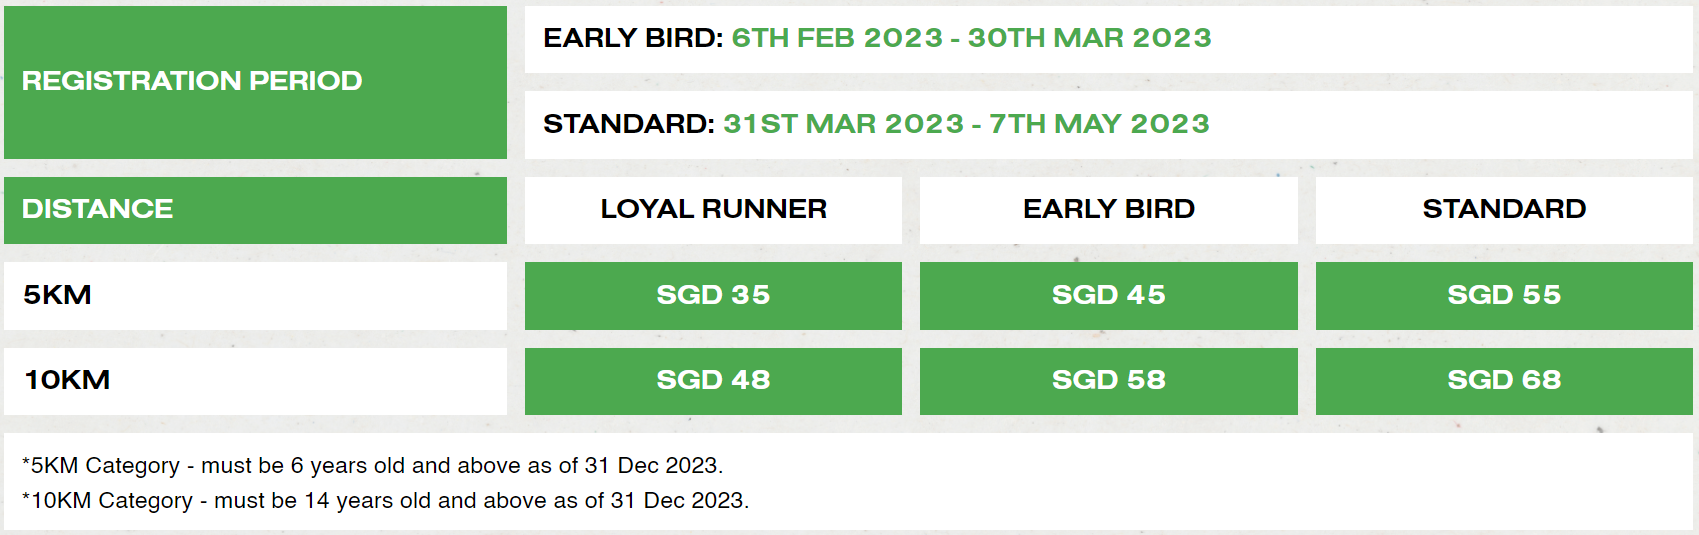Pick the SGD 48 Loyal Runner 10KM price
The height and width of the screenshot is (535, 1699).
pos(713,380)
